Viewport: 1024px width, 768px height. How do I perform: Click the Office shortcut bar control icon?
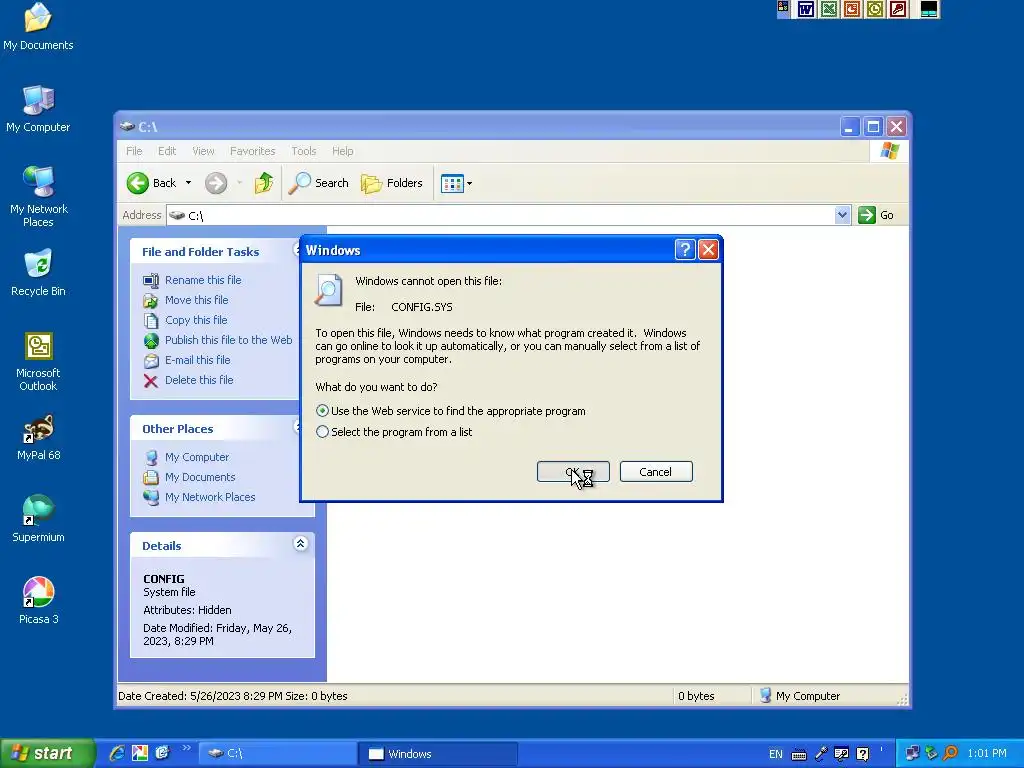(783, 7)
